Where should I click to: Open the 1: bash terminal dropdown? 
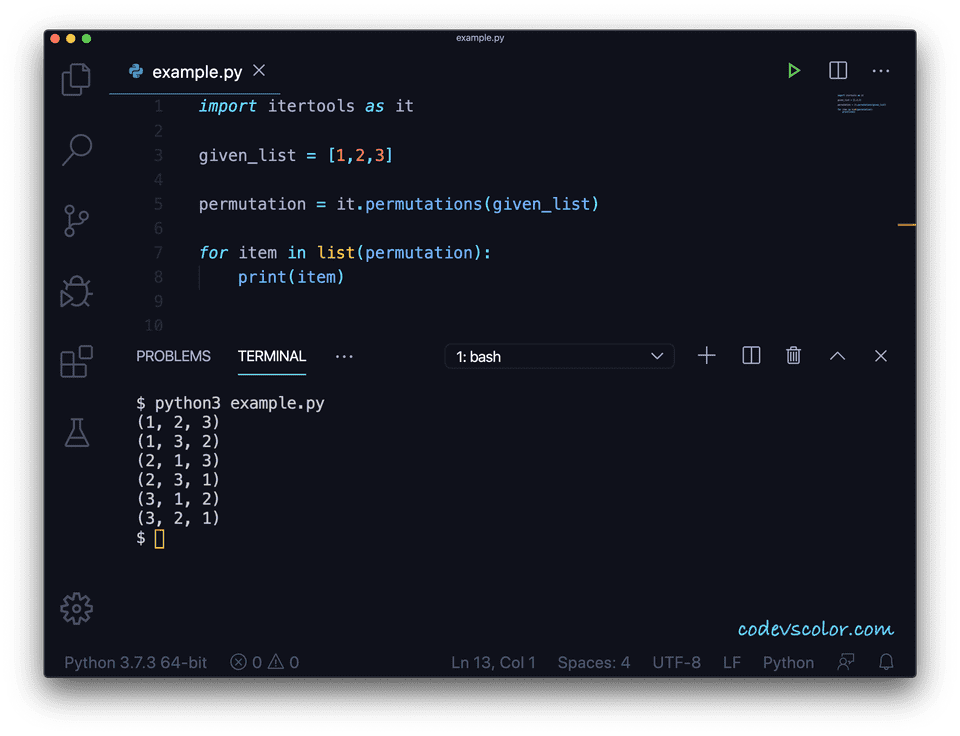[558, 356]
